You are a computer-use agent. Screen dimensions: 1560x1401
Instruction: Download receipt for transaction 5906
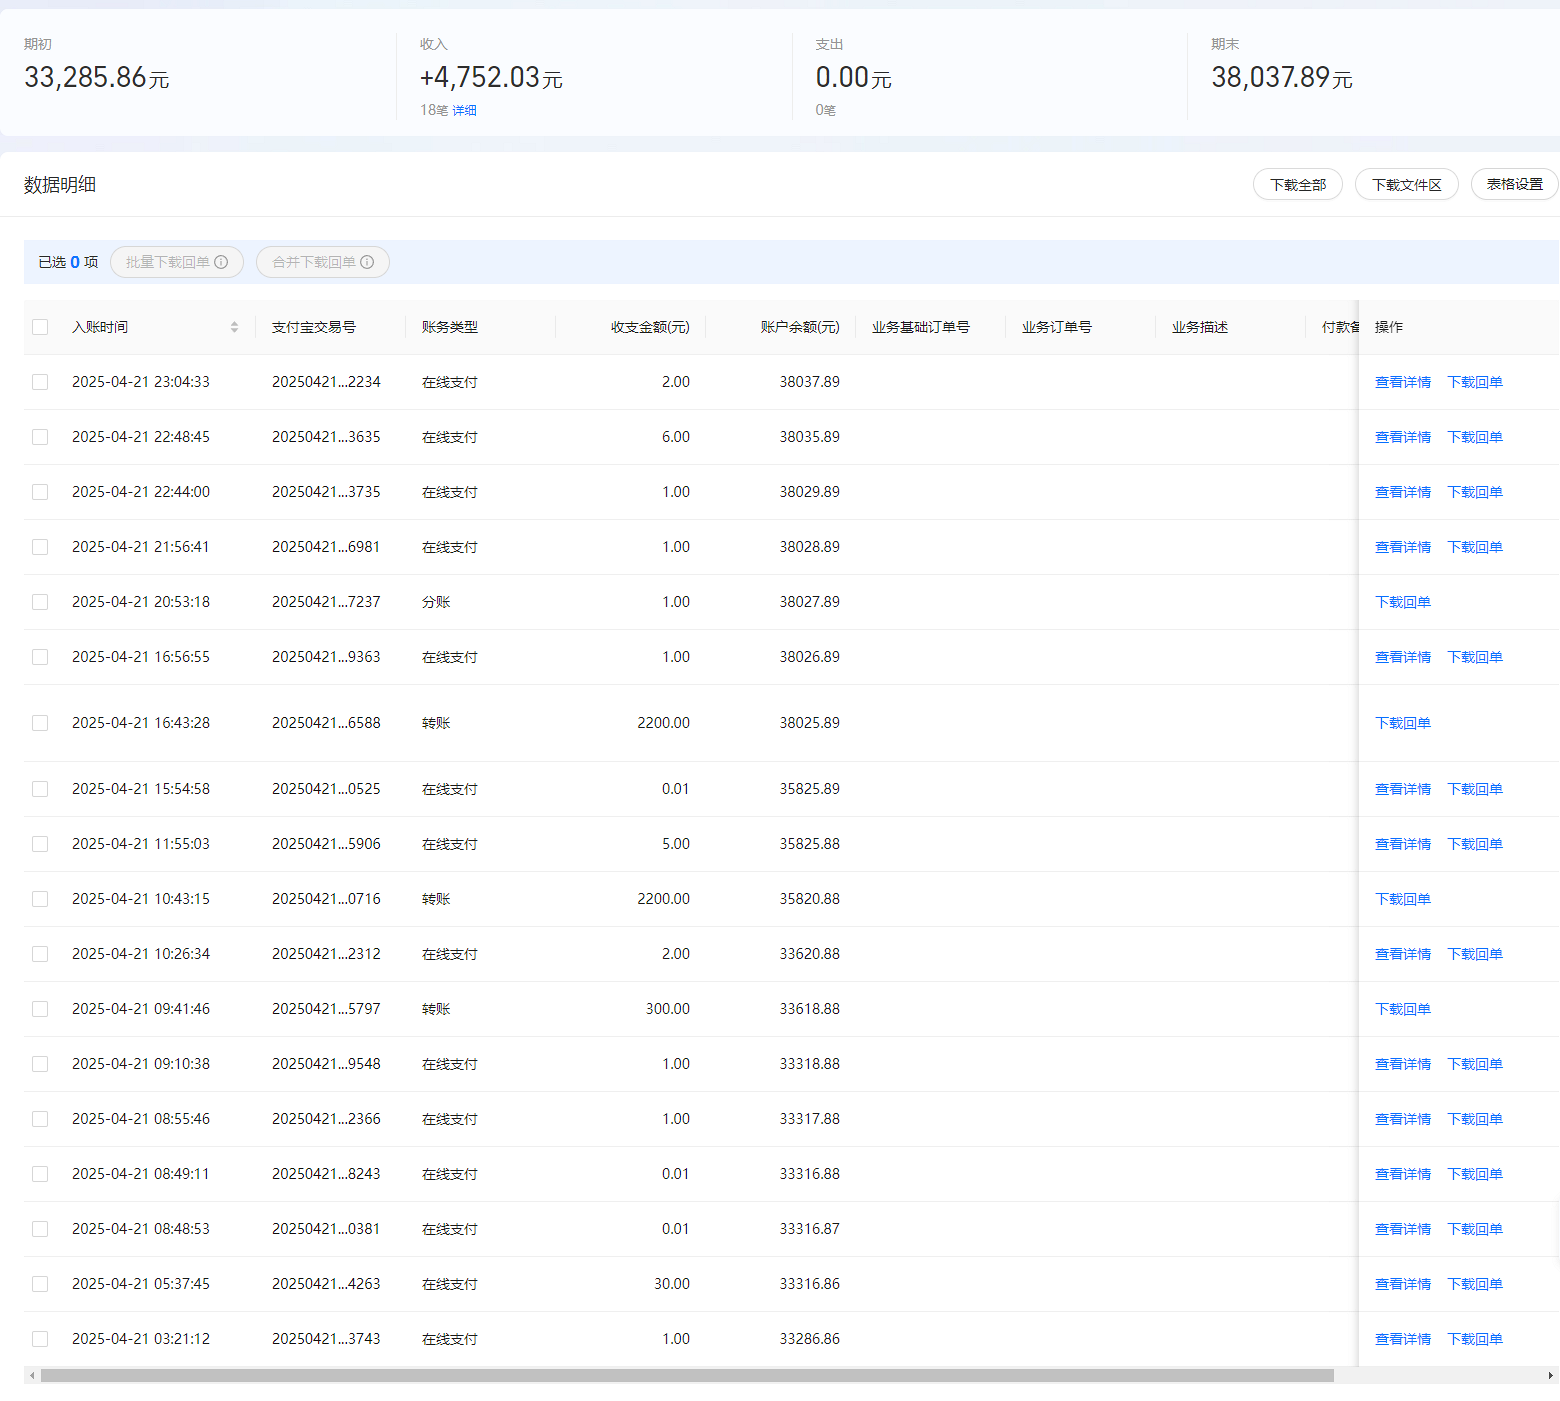pyautogui.click(x=1475, y=844)
